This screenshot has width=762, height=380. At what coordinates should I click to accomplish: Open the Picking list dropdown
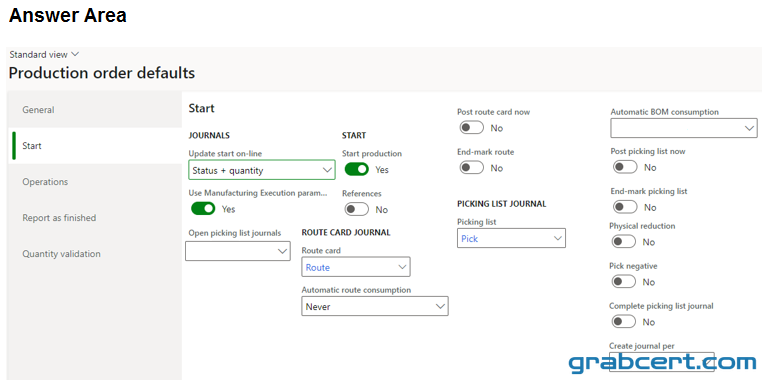point(511,238)
